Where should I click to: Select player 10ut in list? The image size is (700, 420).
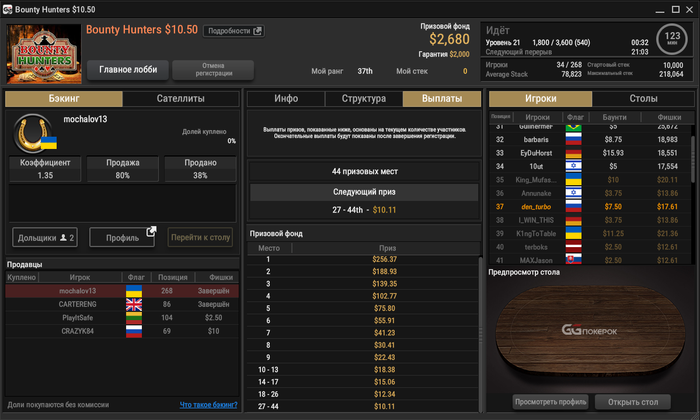(x=590, y=166)
